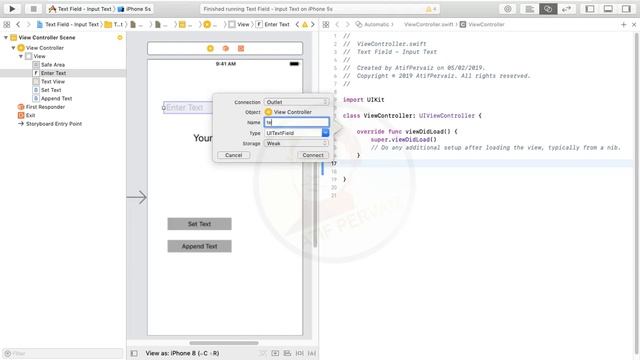
Task: Click the Set Text button on canvas
Action: point(199,224)
